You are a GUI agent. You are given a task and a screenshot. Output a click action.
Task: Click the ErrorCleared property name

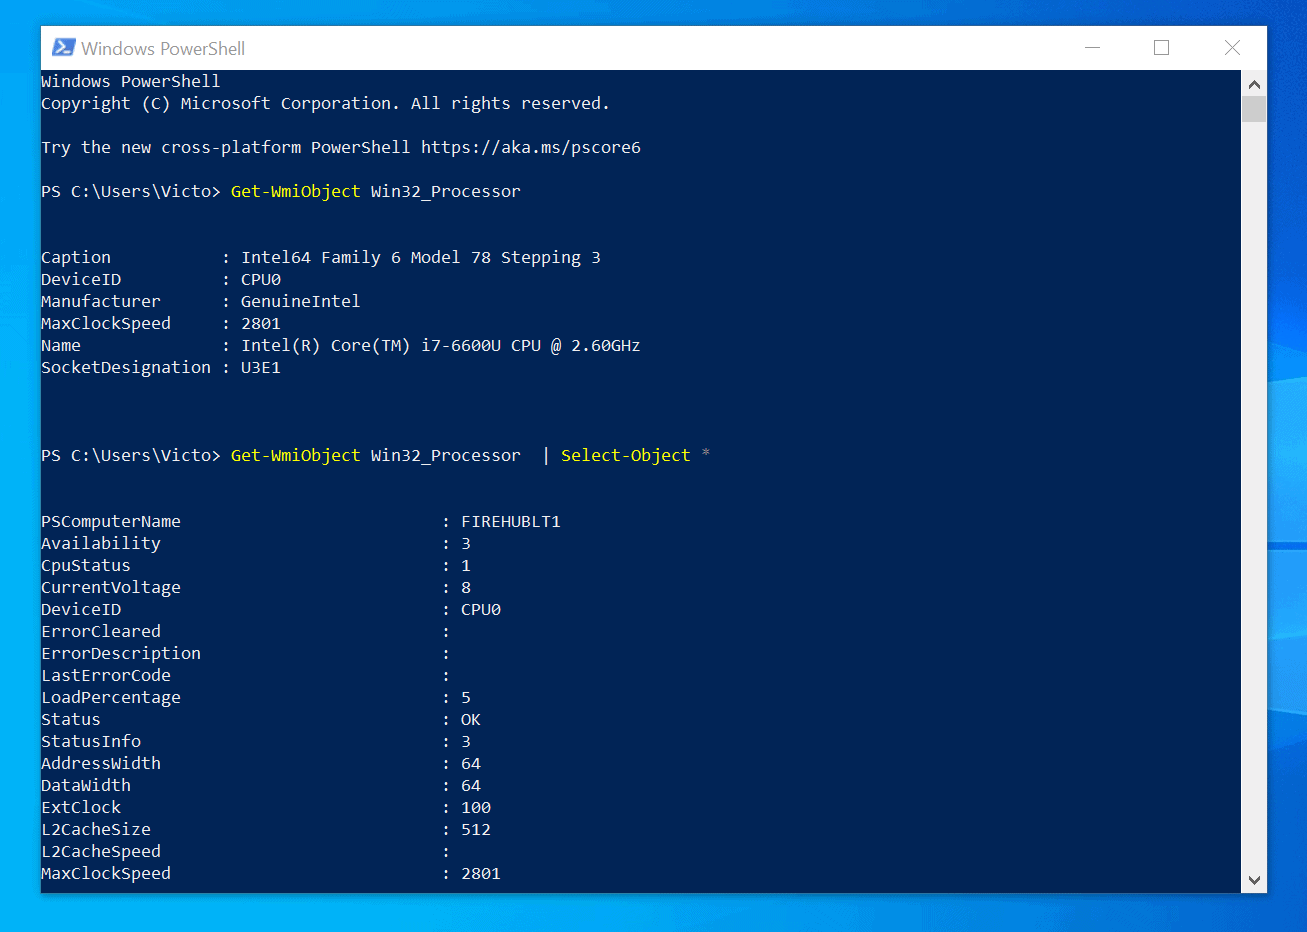(101, 632)
